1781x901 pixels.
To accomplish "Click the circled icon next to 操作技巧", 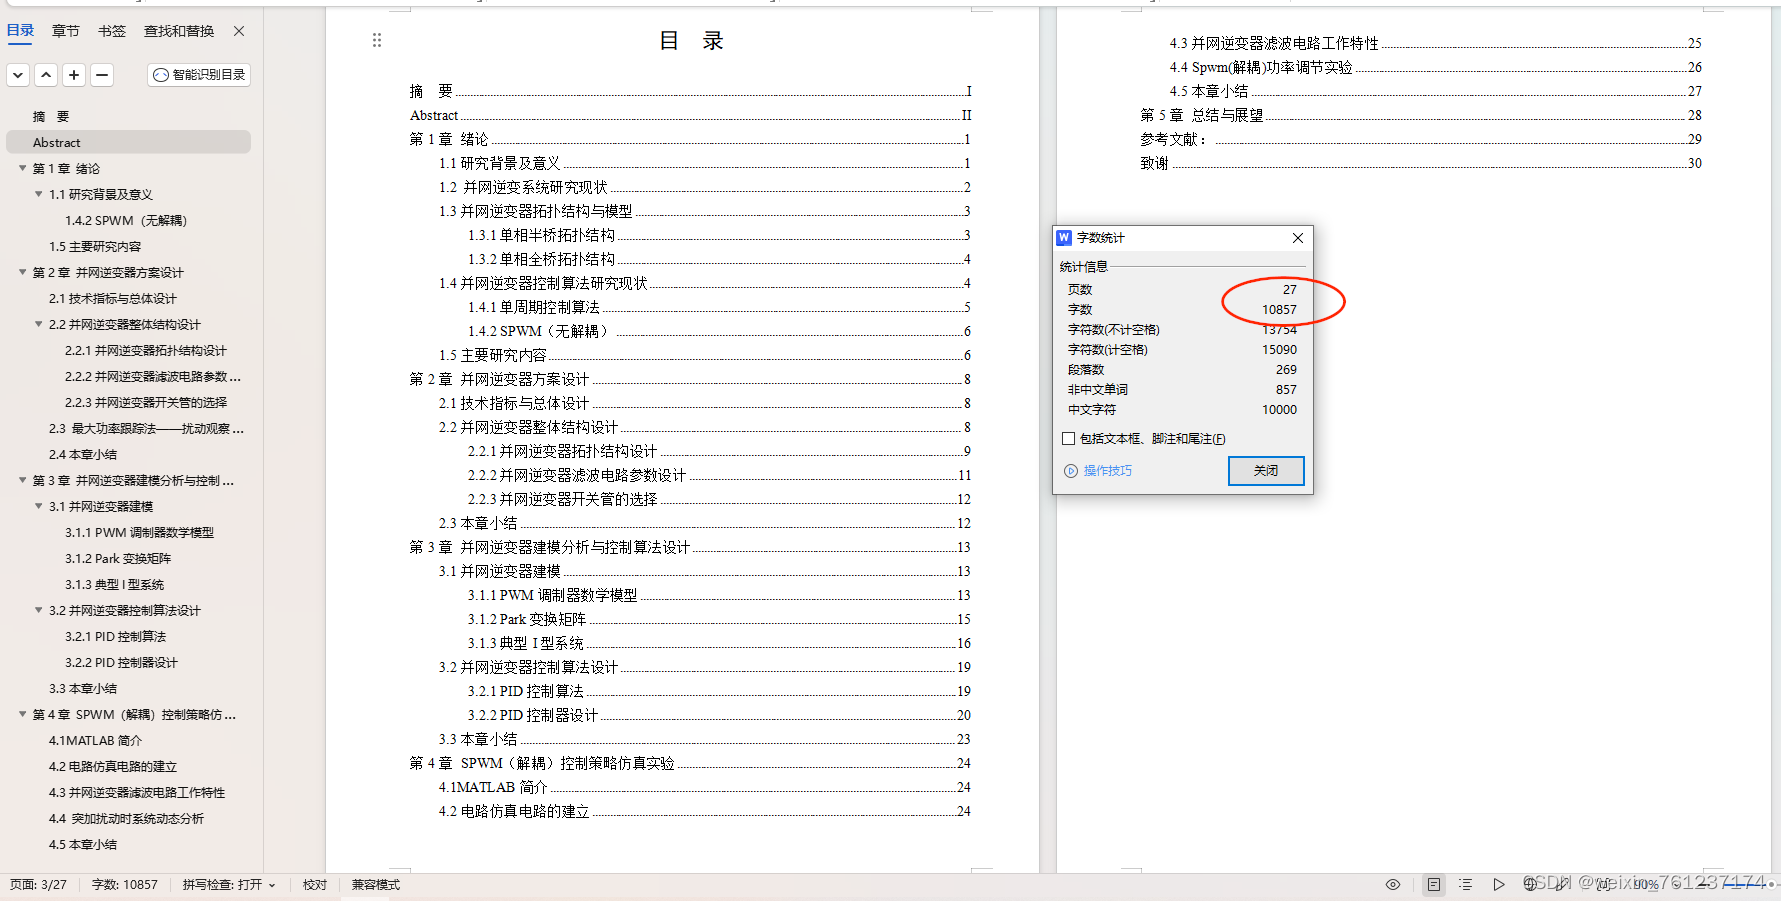I will click(x=1071, y=471).
